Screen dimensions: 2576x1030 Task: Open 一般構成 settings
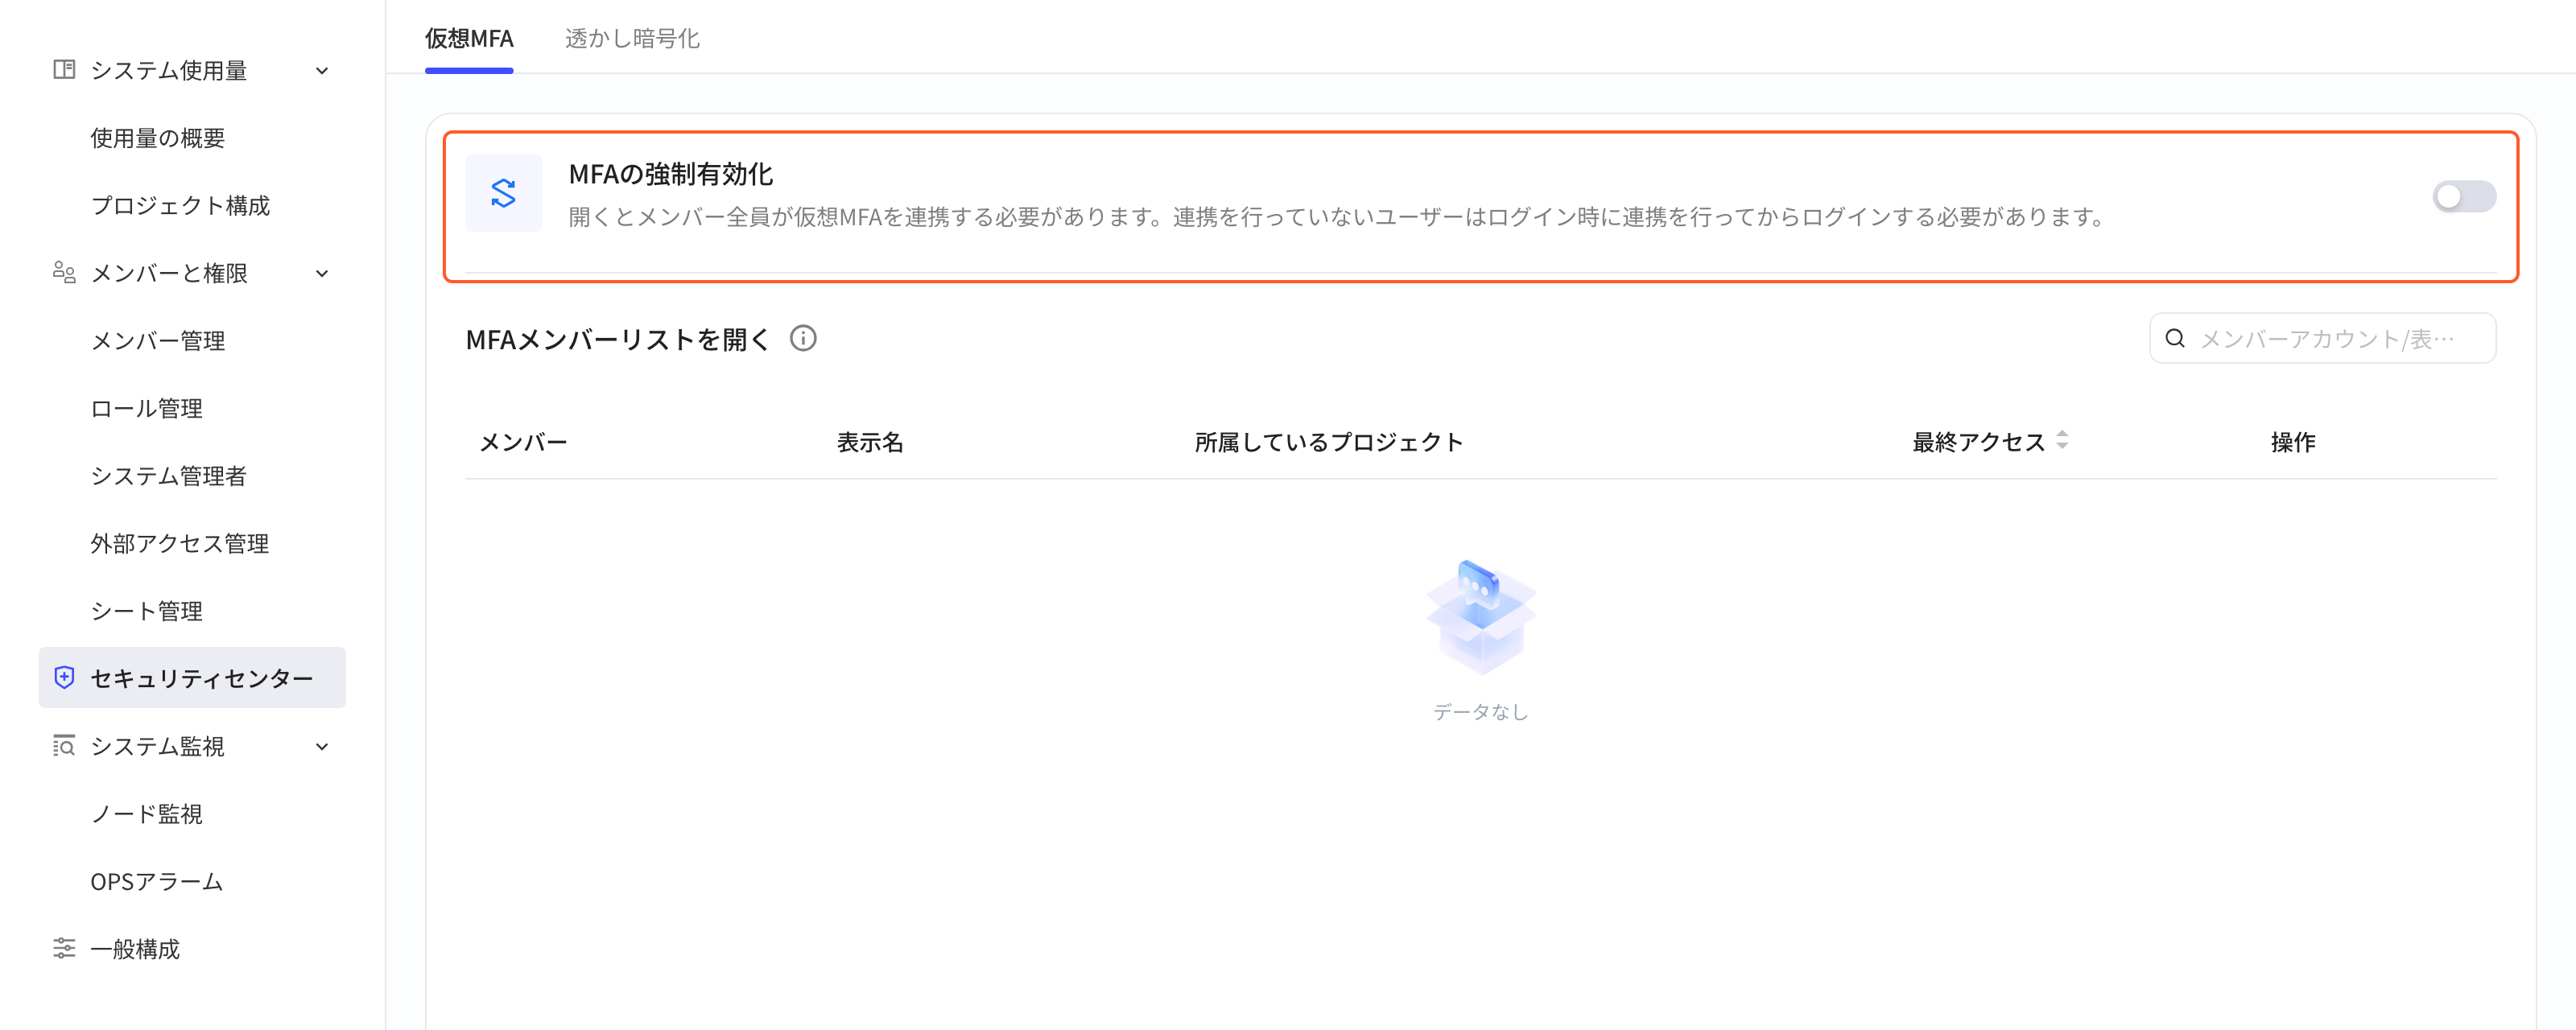(x=135, y=949)
